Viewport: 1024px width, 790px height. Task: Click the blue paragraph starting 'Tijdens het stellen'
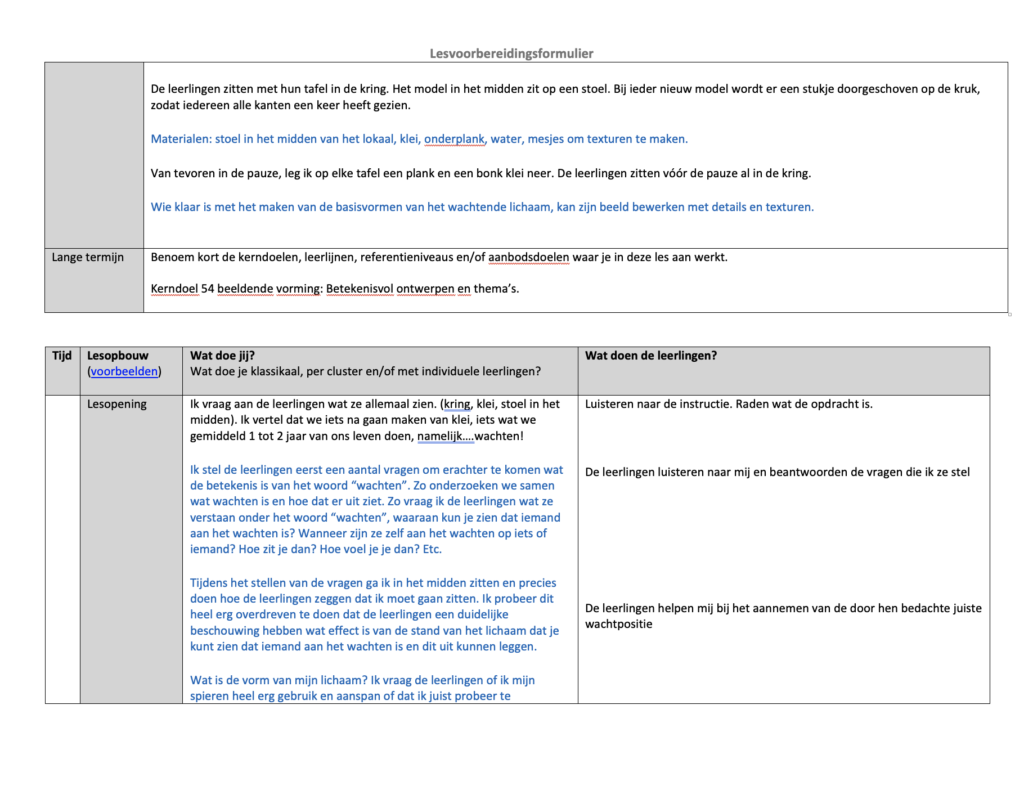[x=375, y=615]
